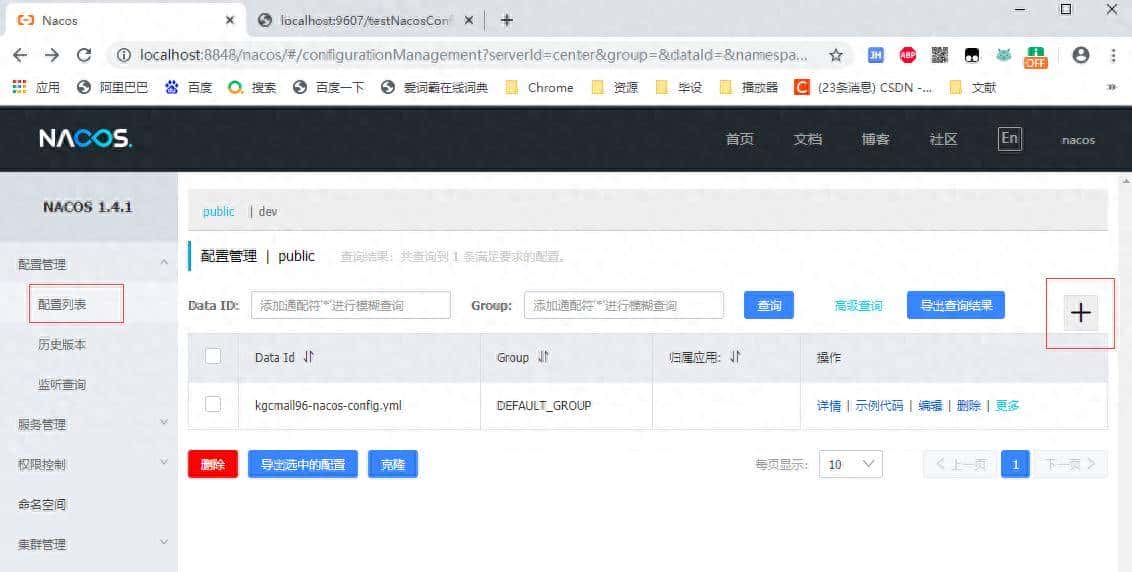1132x572 pixels.
Task: Open the Chrome profile avatar
Action: click(1080, 55)
